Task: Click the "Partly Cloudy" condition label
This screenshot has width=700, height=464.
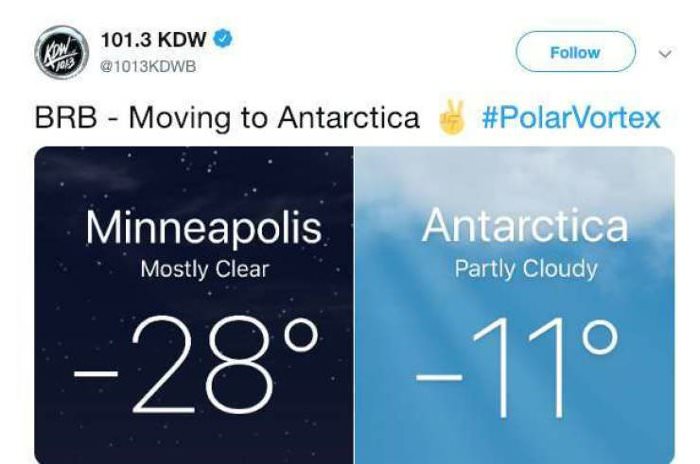Action: (525, 269)
